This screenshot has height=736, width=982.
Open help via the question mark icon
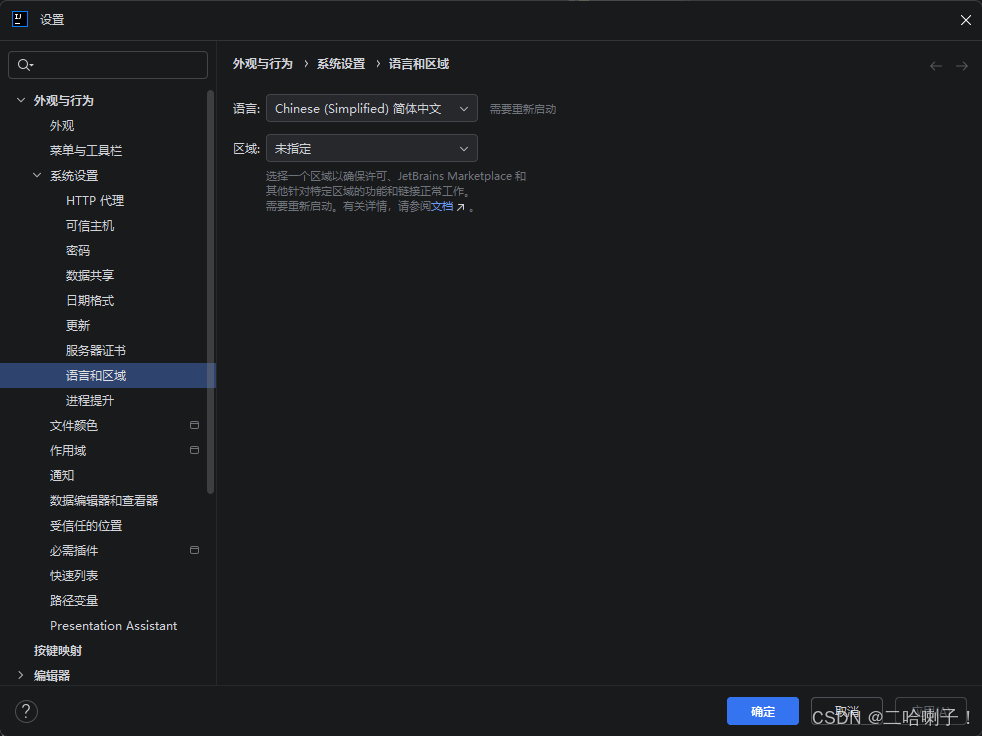tap(26, 711)
